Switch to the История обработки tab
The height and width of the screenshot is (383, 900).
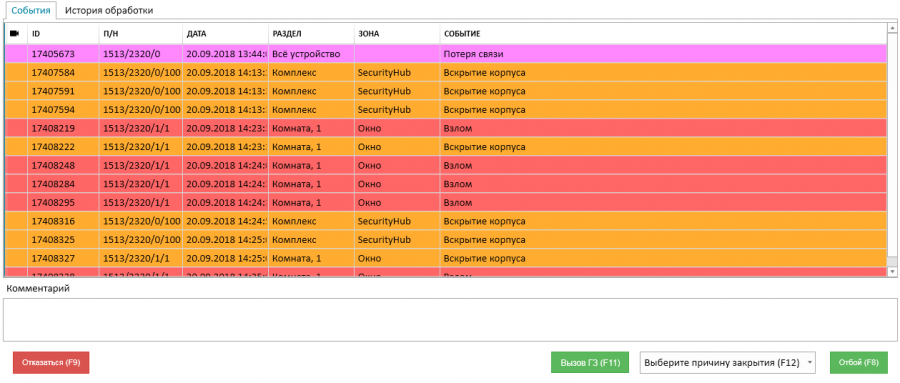pos(108,10)
